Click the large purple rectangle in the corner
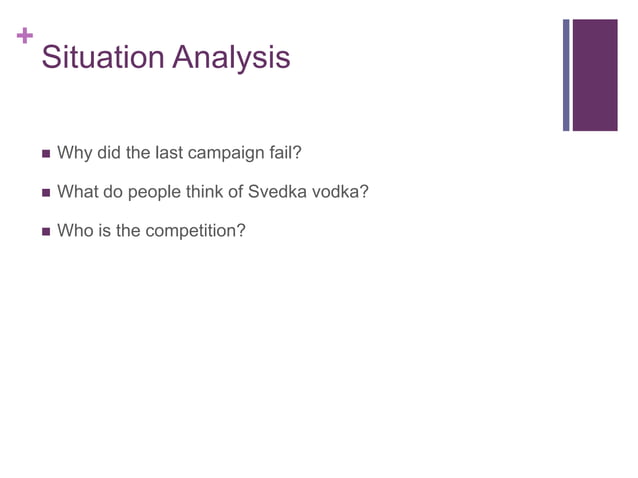The image size is (638, 478). (x=595, y=74)
